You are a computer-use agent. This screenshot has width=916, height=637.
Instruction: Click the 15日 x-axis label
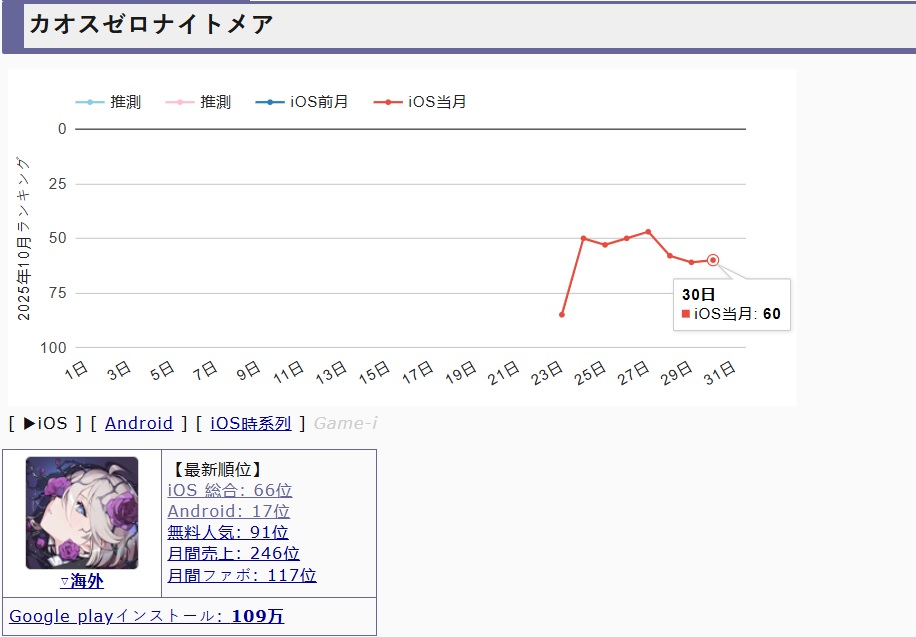(x=374, y=373)
